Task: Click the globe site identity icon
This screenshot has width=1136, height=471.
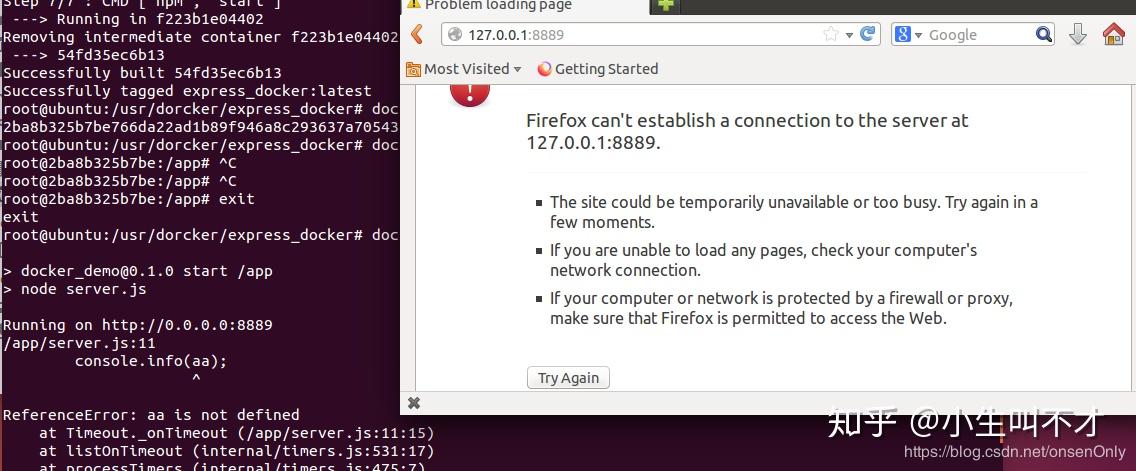Action: [x=455, y=35]
